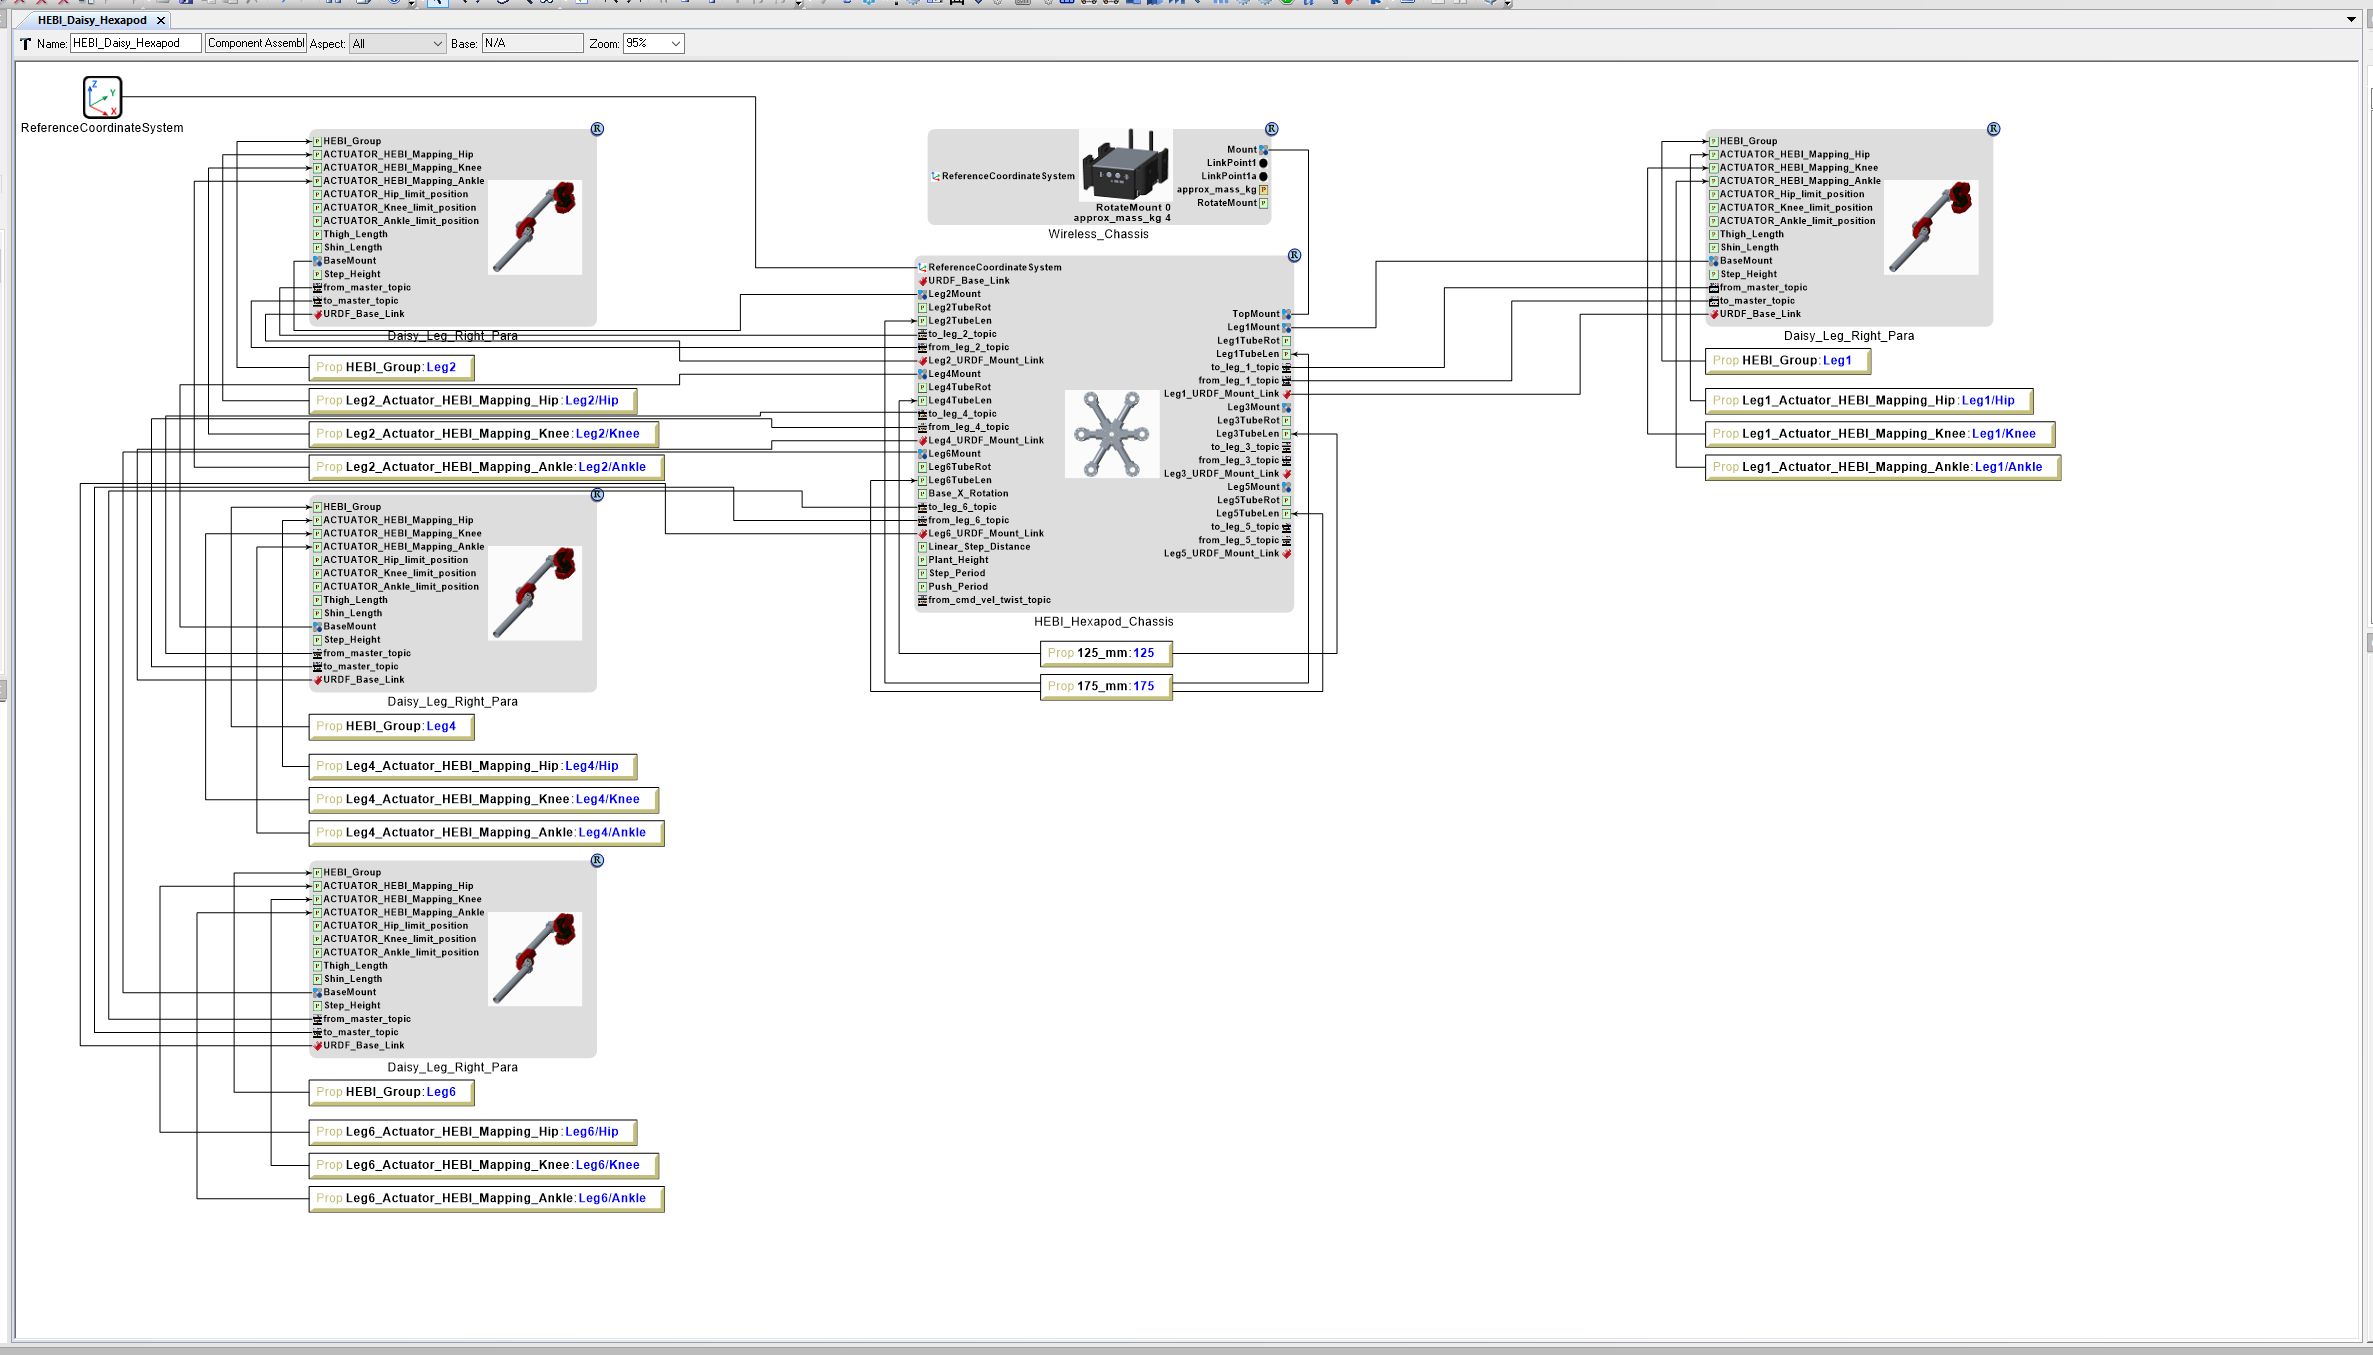Image resolution: width=2373 pixels, height=1355 pixels.
Task: Click the R badge on HEBI_Hexapod_Chassis block
Action: (x=1295, y=255)
